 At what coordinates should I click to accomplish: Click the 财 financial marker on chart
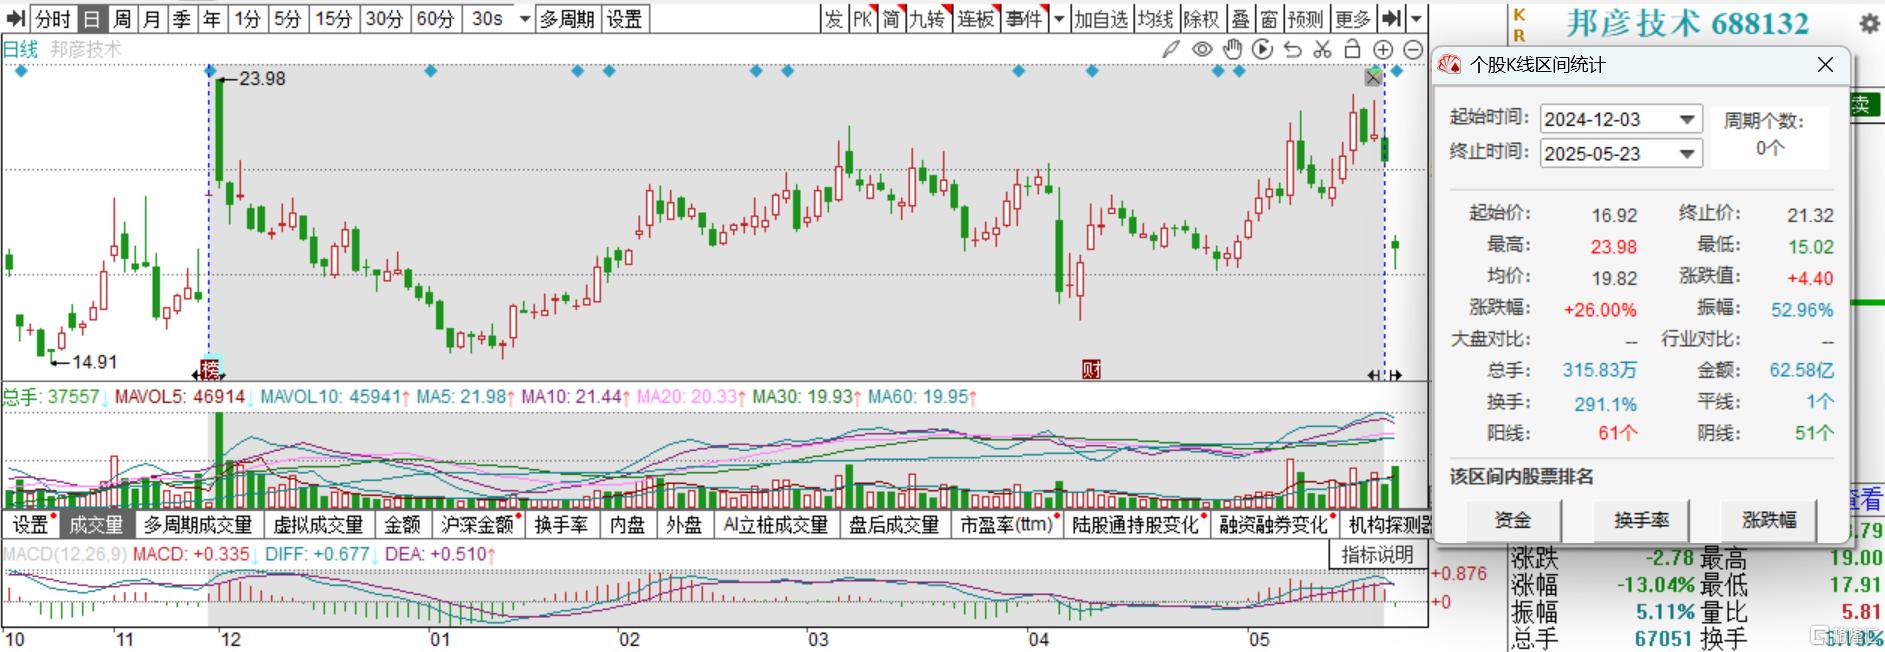pos(1091,370)
